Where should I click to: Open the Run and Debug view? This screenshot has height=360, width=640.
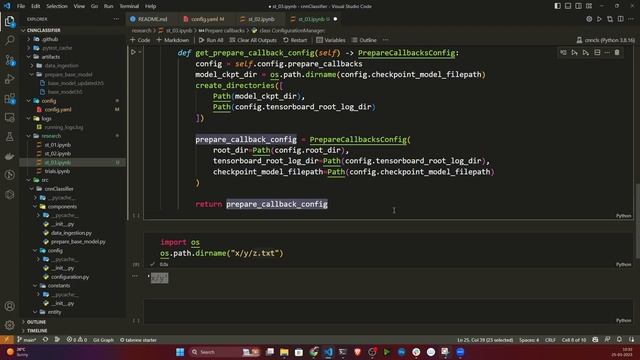pos(9,79)
